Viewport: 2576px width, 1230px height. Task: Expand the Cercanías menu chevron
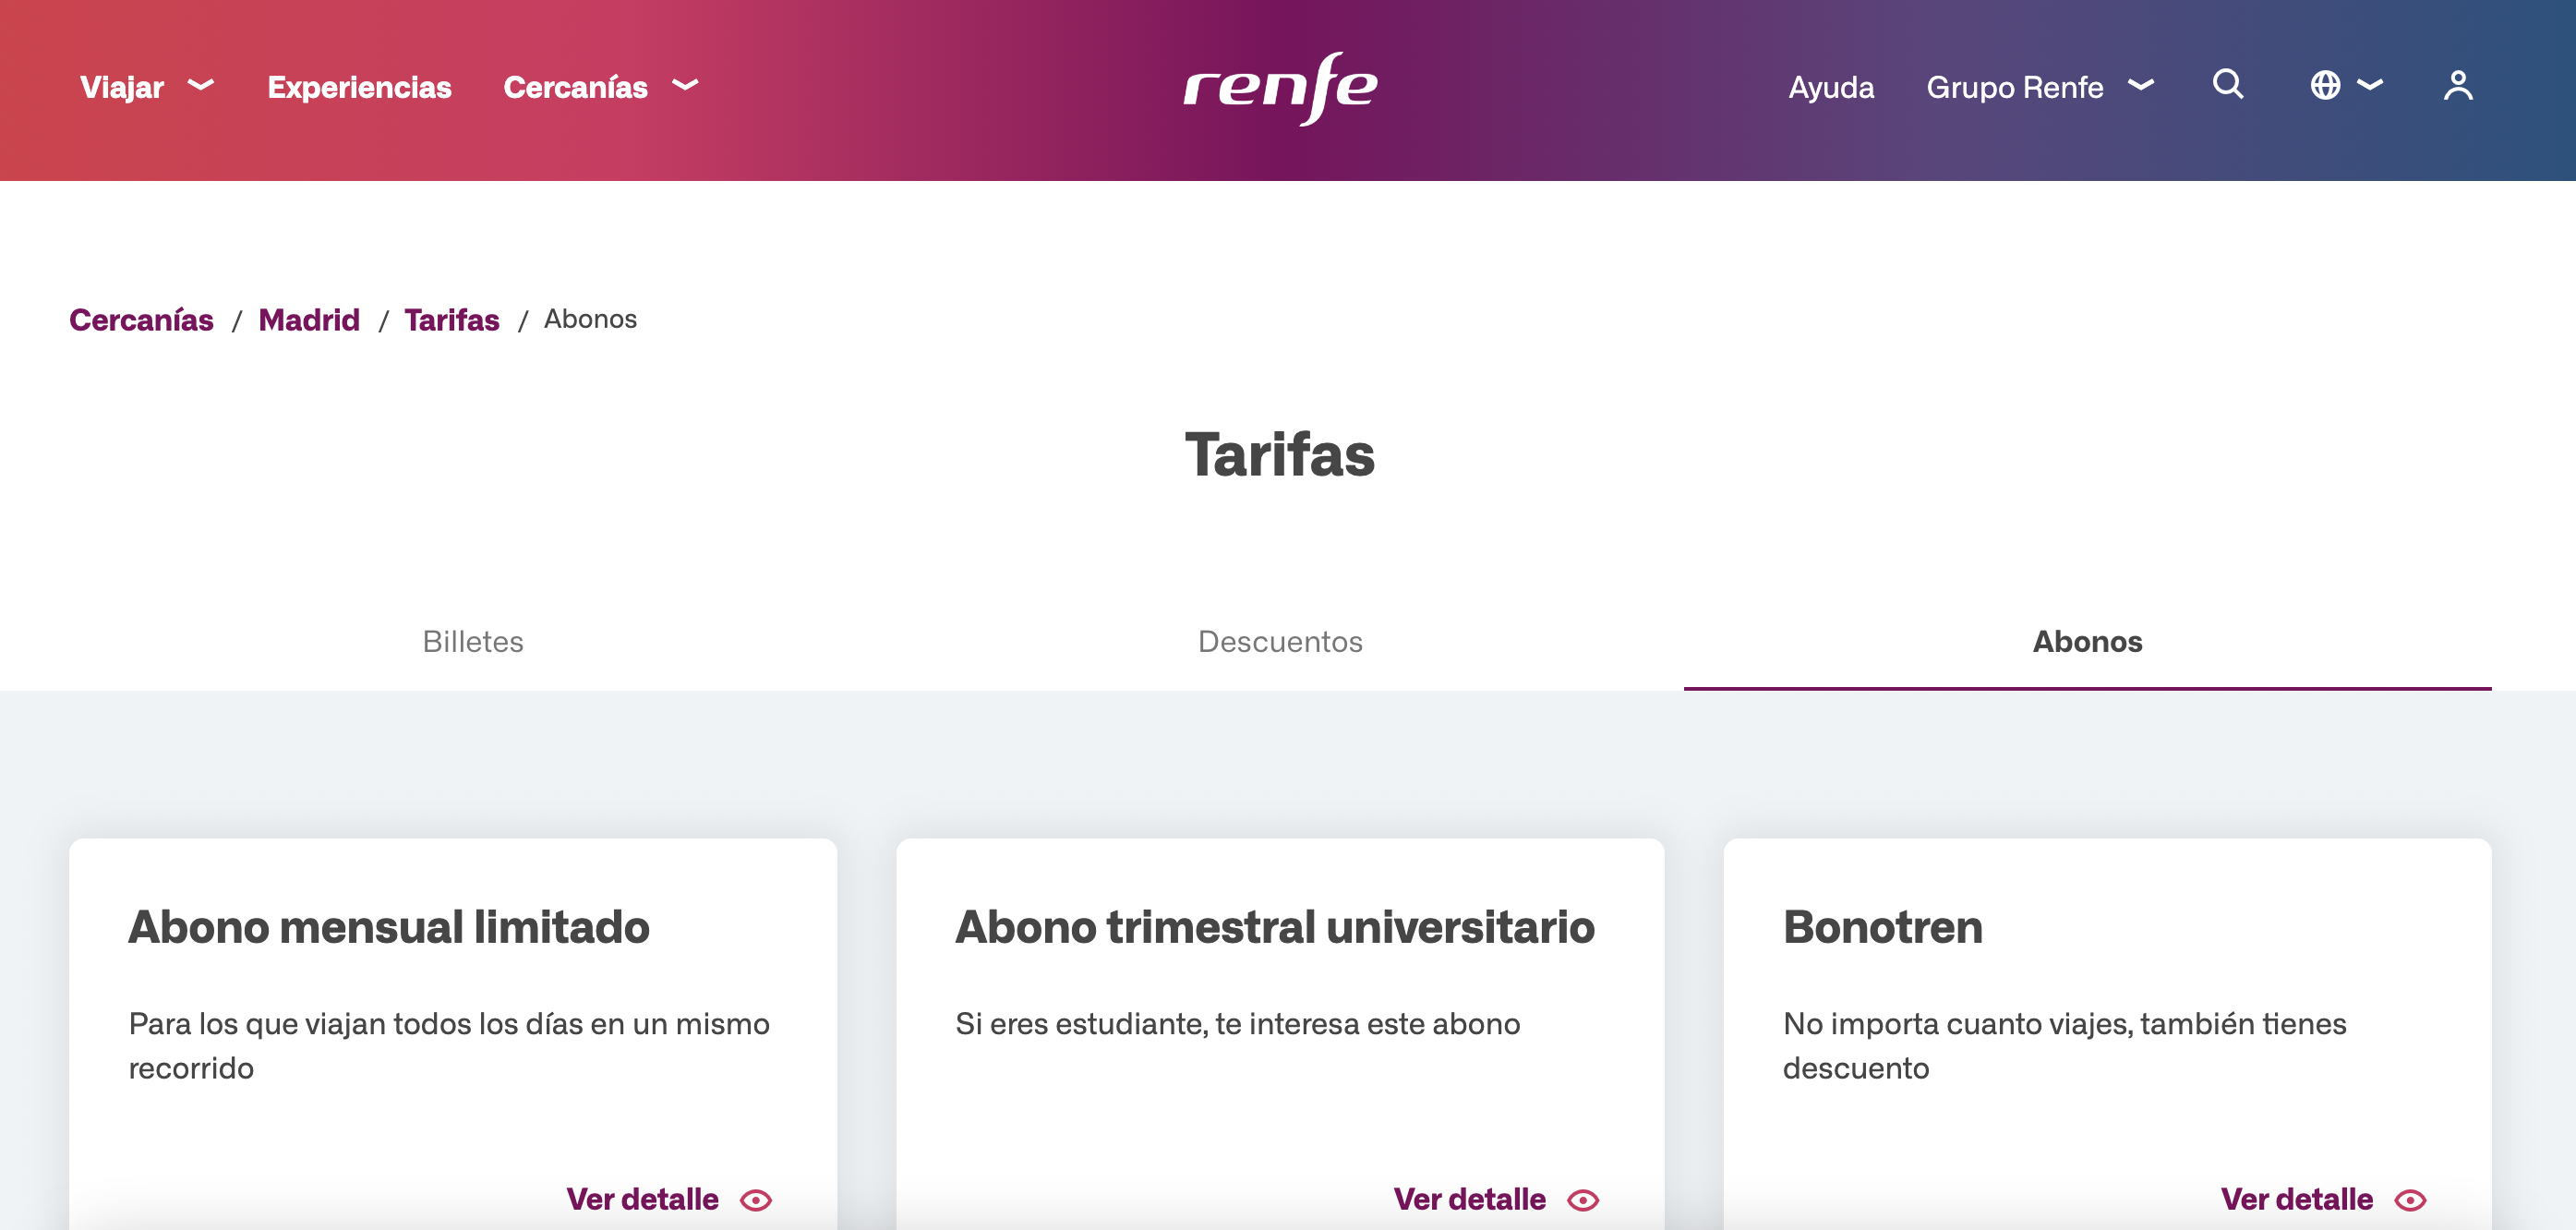coord(685,86)
